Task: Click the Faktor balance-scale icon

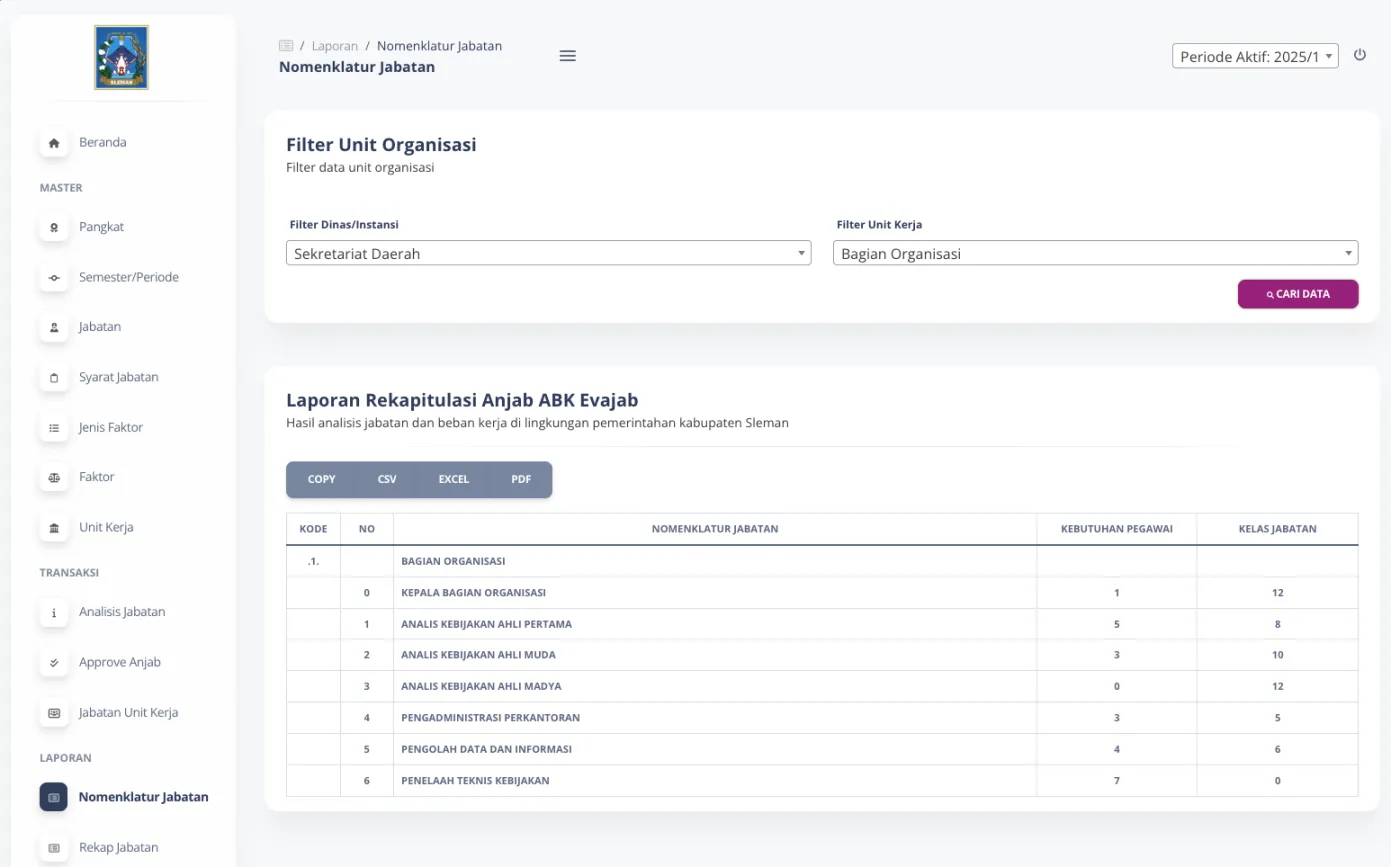Action: click(54, 478)
